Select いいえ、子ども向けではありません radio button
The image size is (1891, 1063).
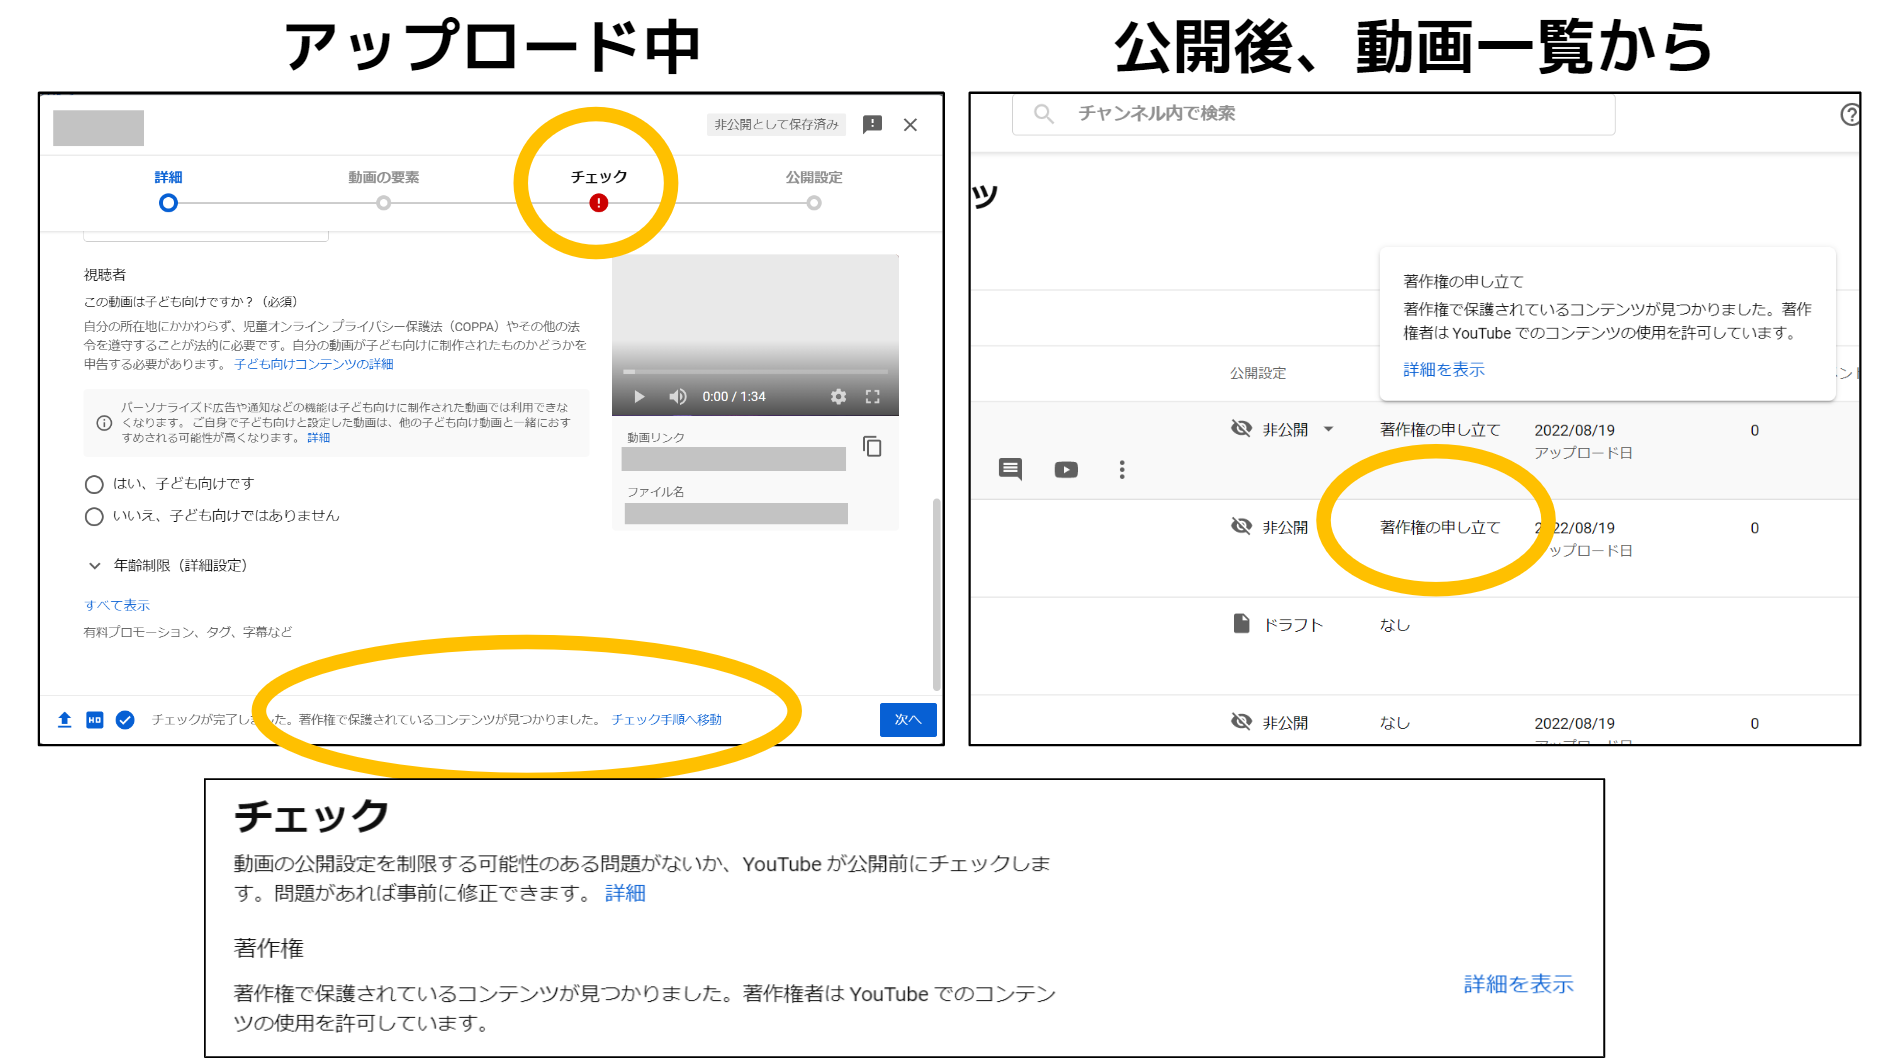(94, 516)
